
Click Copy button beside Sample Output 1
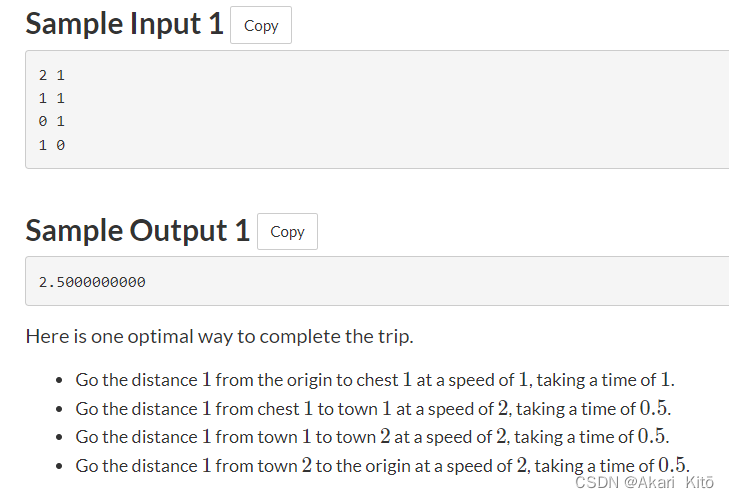pyautogui.click(x=287, y=232)
